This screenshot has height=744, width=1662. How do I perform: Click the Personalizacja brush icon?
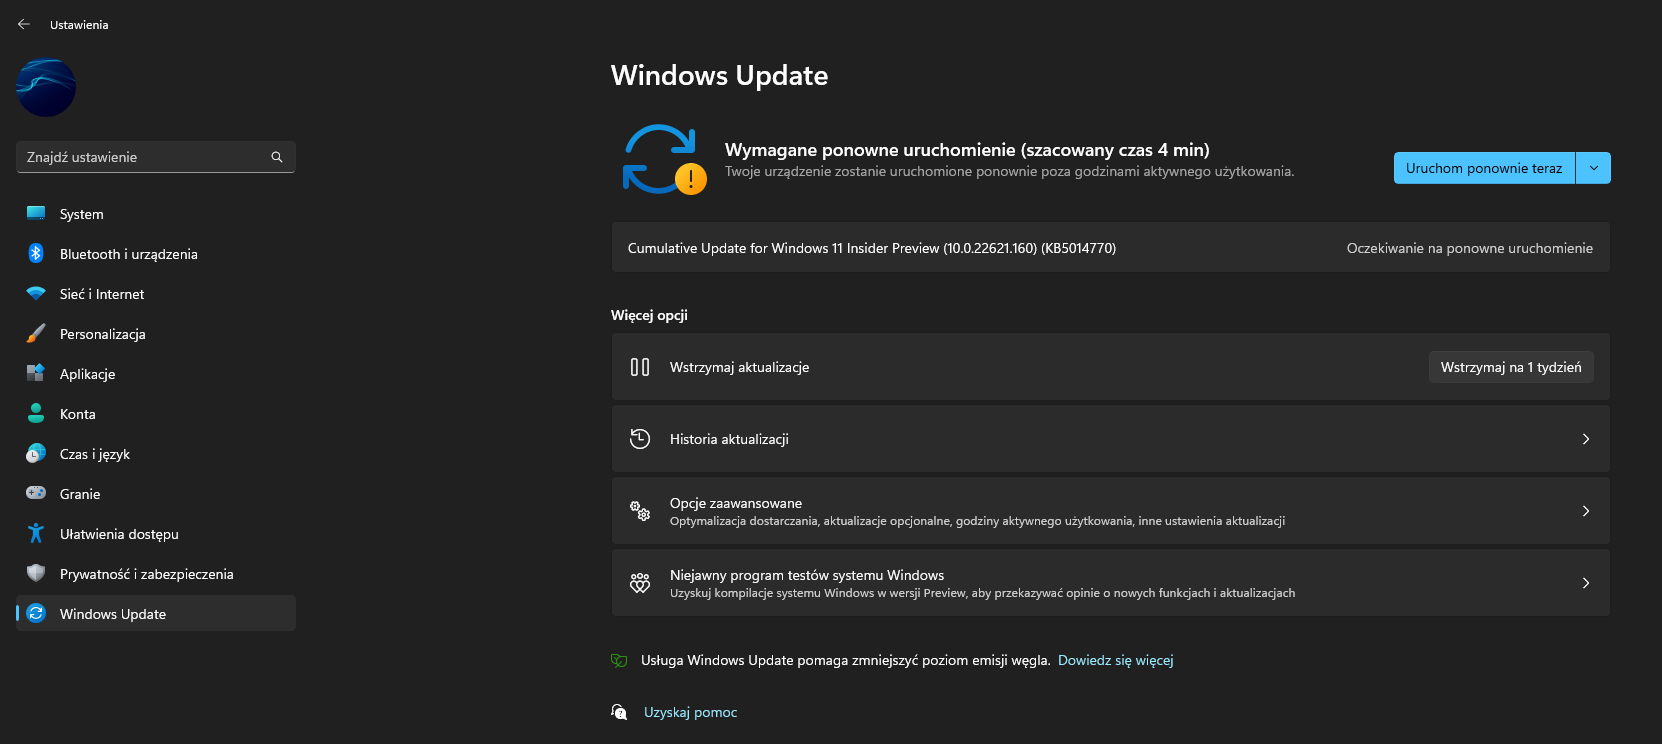[x=36, y=333]
